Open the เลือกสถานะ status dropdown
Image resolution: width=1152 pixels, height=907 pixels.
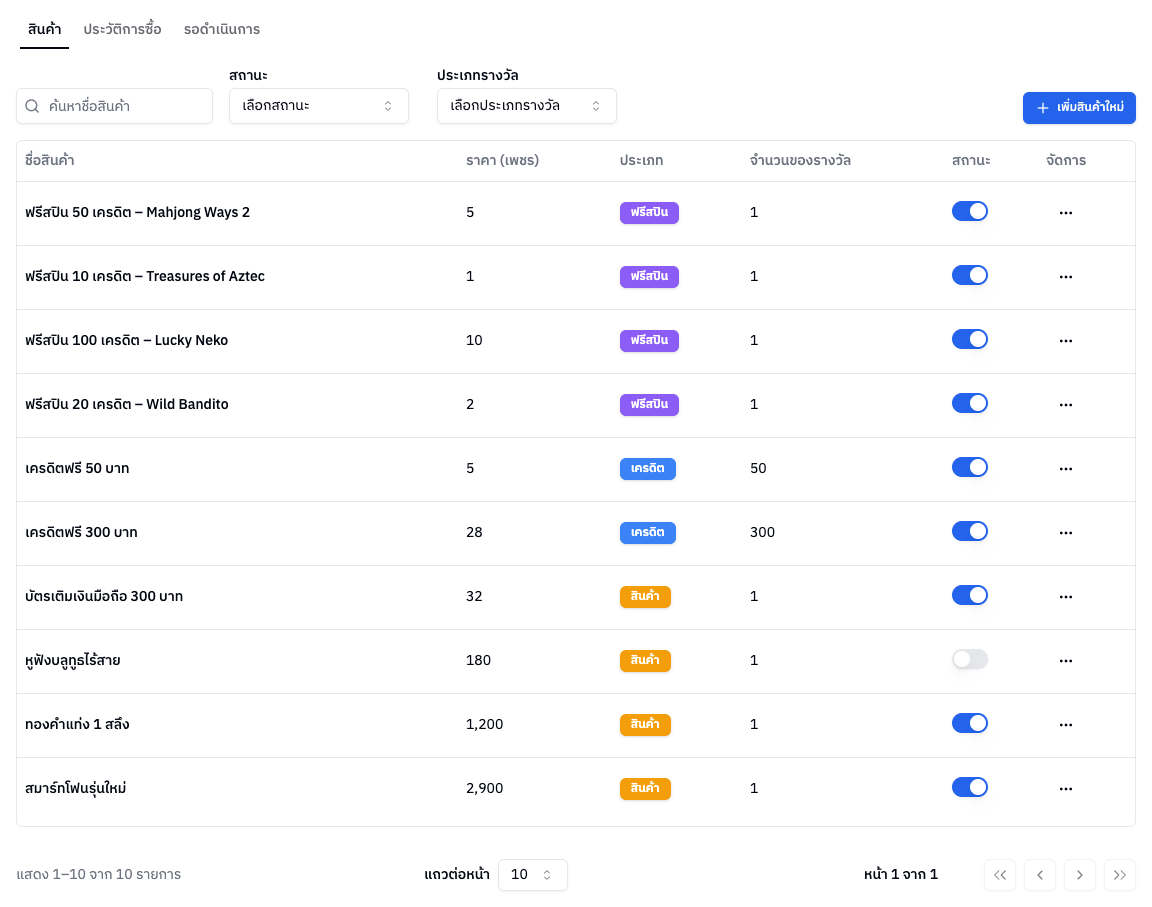(x=319, y=106)
